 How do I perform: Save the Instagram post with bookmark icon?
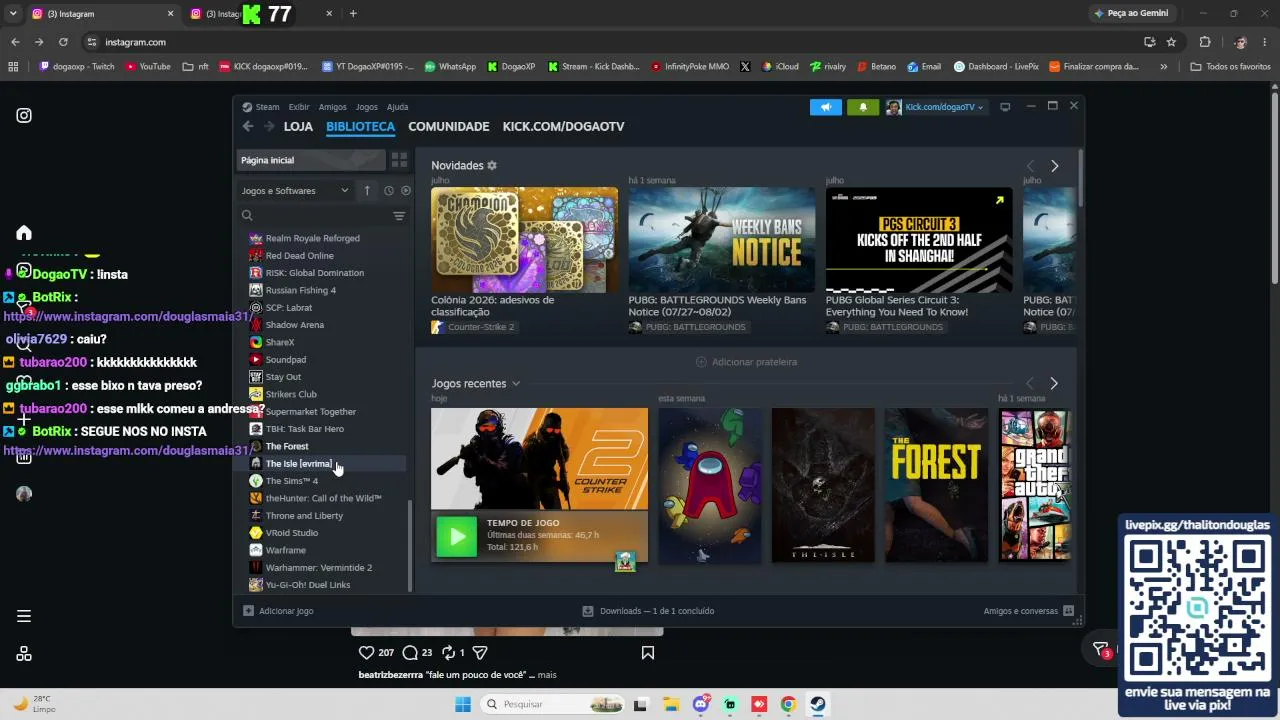(648, 652)
